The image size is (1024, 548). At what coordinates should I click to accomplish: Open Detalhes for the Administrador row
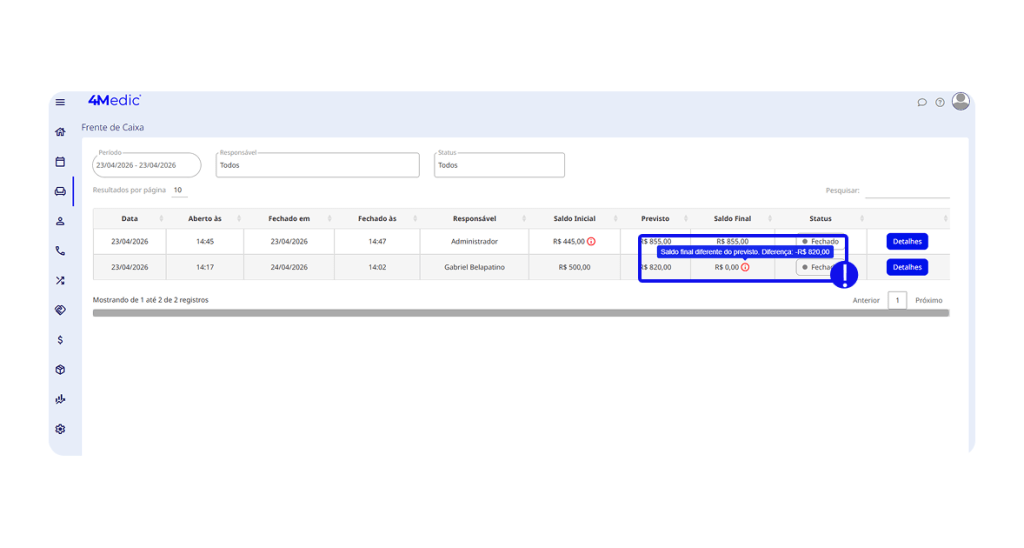pos(907,241)
